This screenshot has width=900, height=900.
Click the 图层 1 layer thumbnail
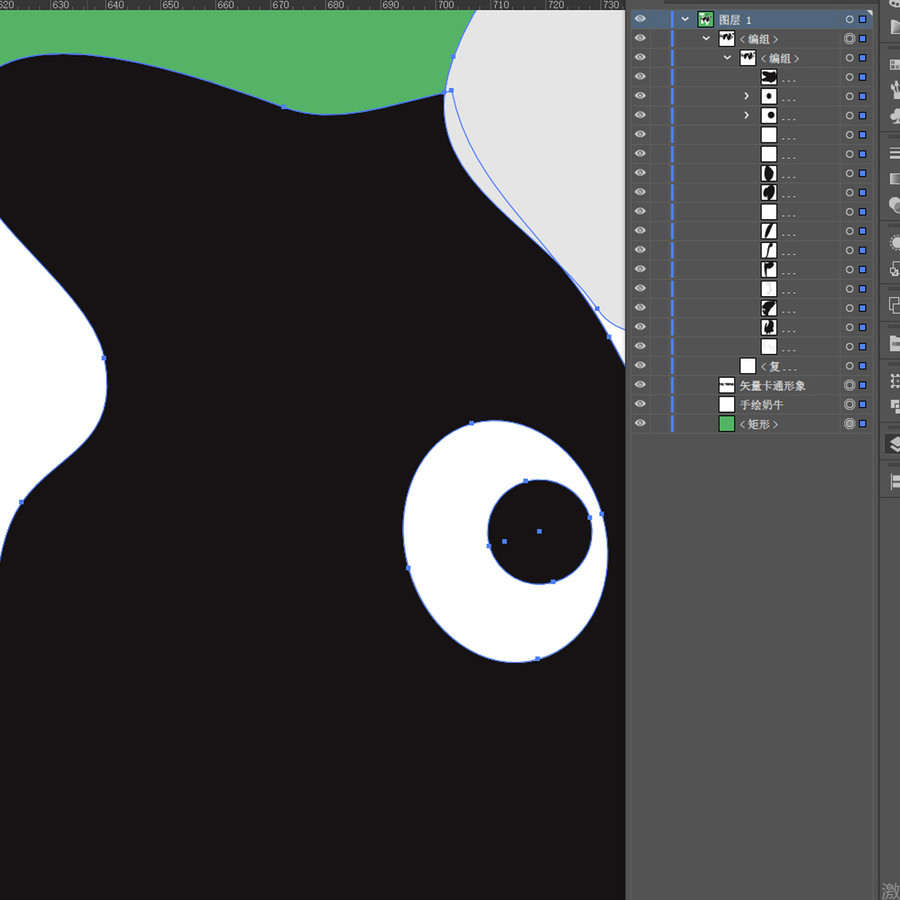click(x=705, y=19)
